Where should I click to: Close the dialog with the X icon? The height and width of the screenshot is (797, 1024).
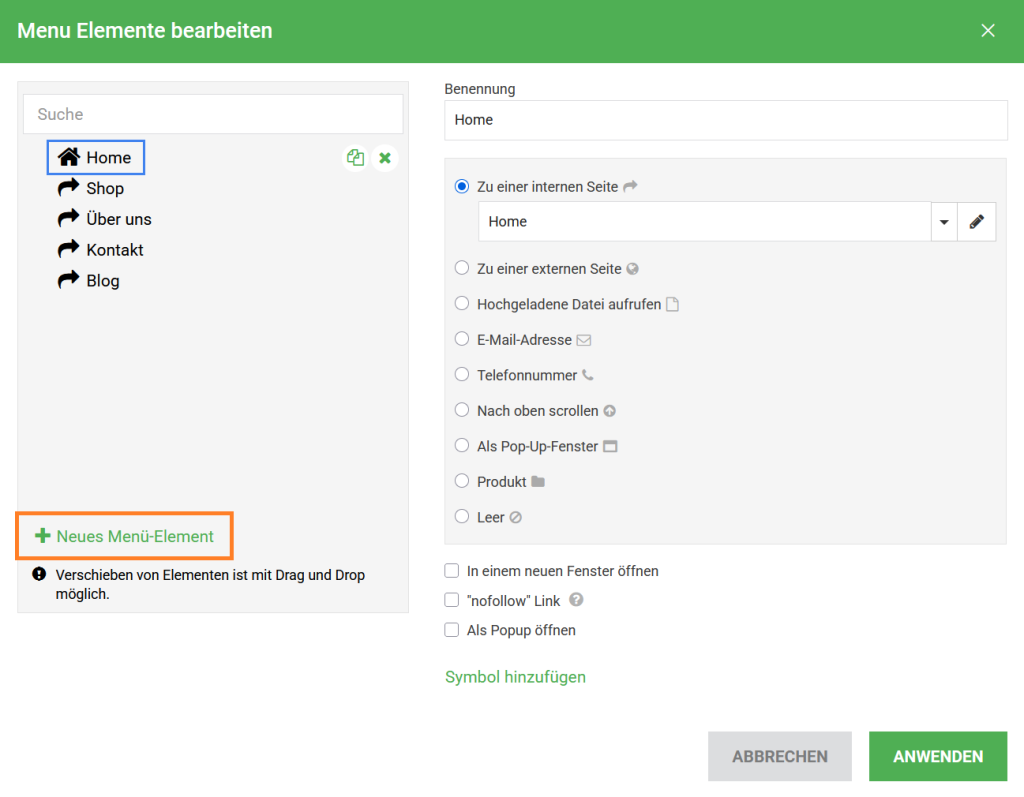click(x=988, y=31)
